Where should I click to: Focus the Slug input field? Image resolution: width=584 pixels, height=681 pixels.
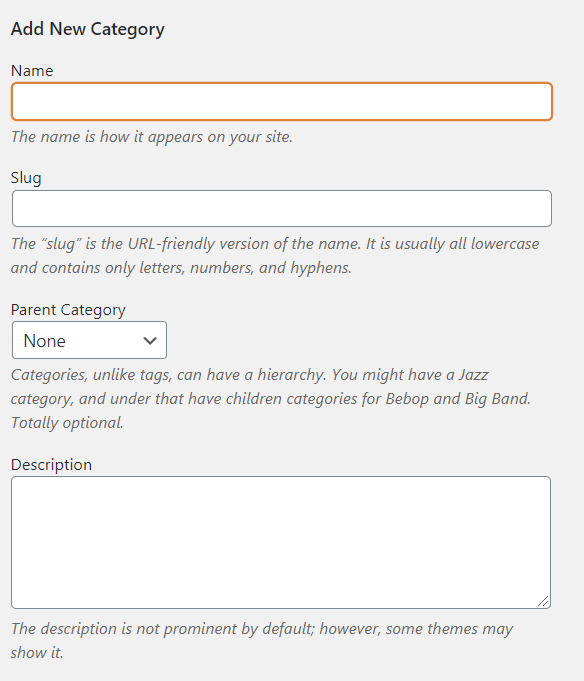tap(282, 208)
